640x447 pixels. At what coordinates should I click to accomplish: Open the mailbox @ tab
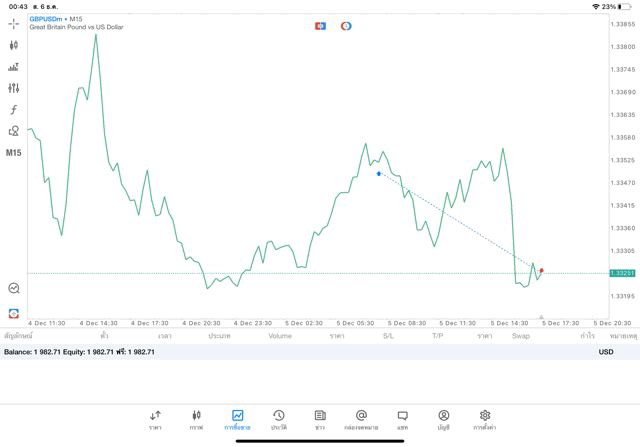361,420
